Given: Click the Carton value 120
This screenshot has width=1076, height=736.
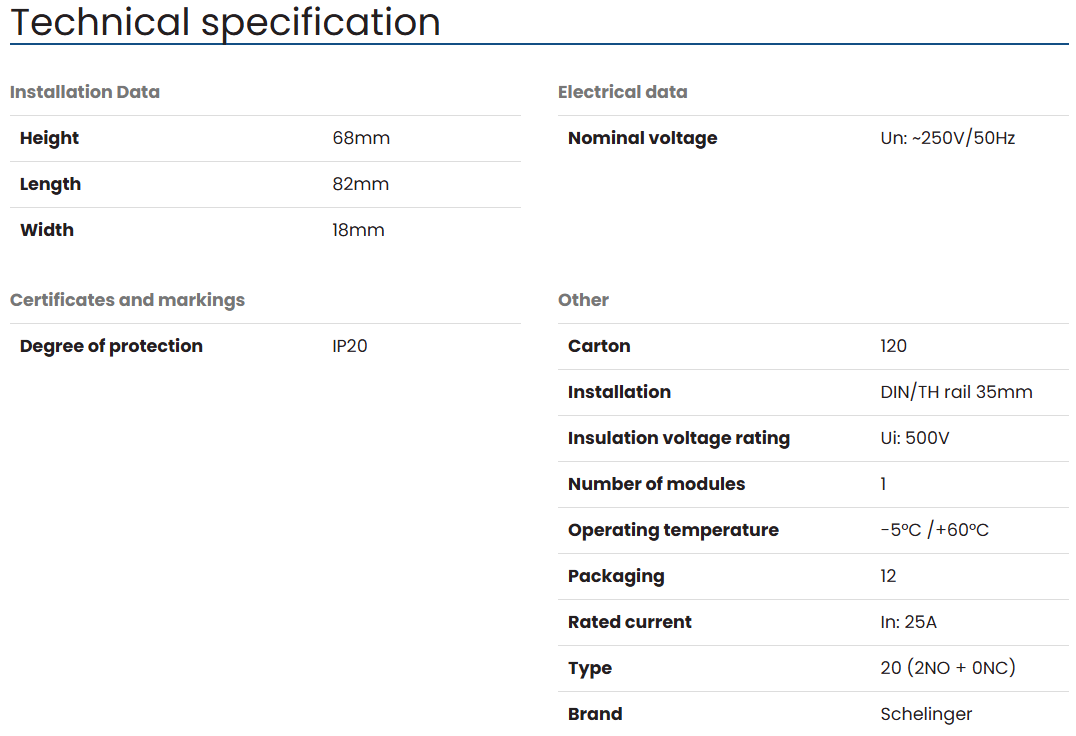Looking at the screenshot, I should (893, 346).
